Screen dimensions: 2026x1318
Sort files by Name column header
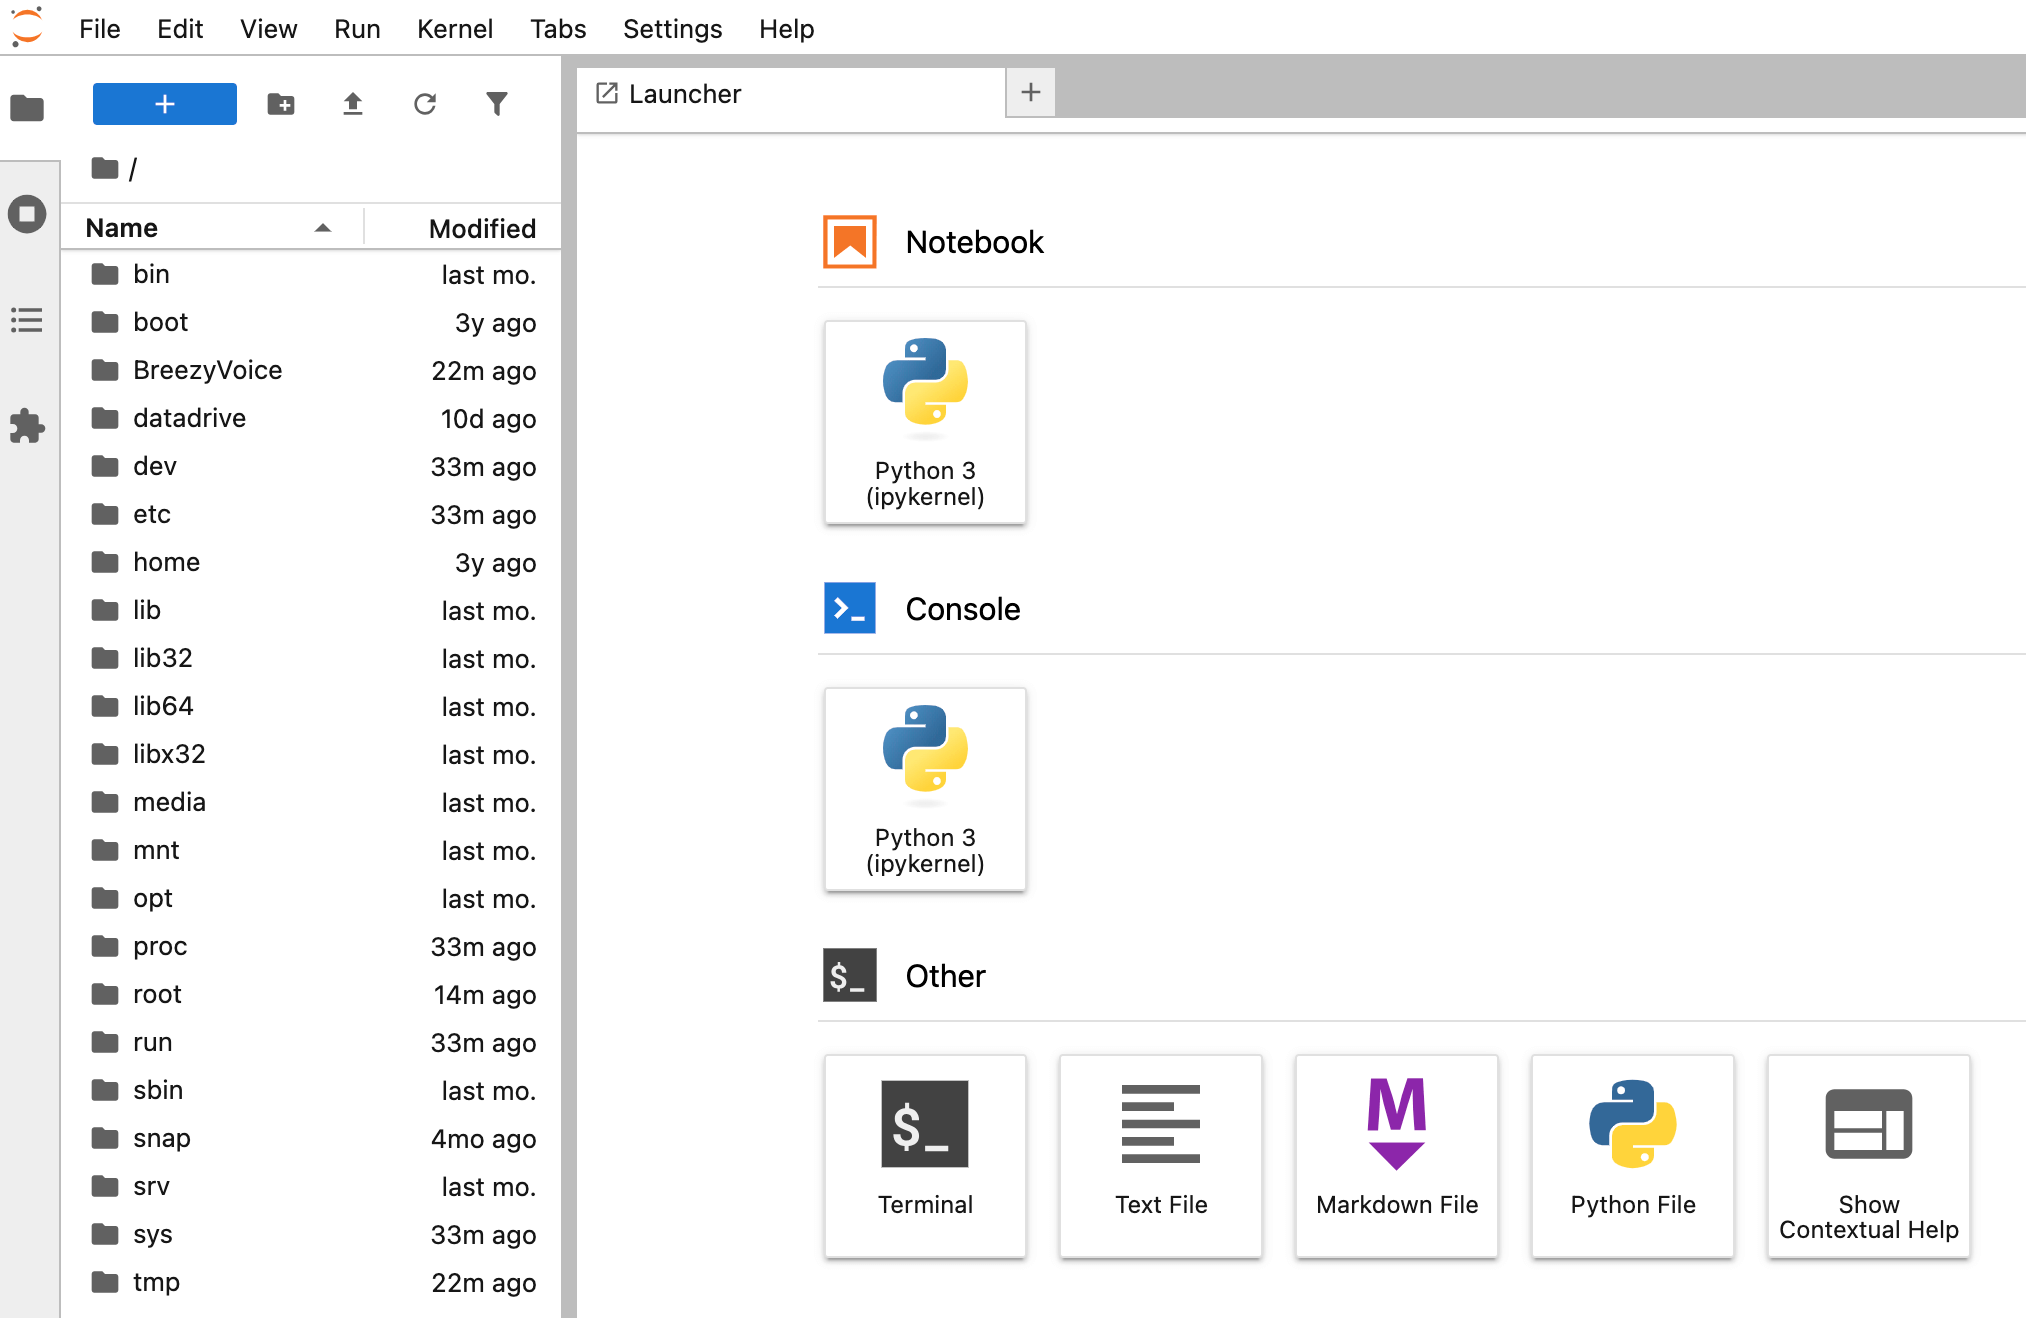click(211, 228)
